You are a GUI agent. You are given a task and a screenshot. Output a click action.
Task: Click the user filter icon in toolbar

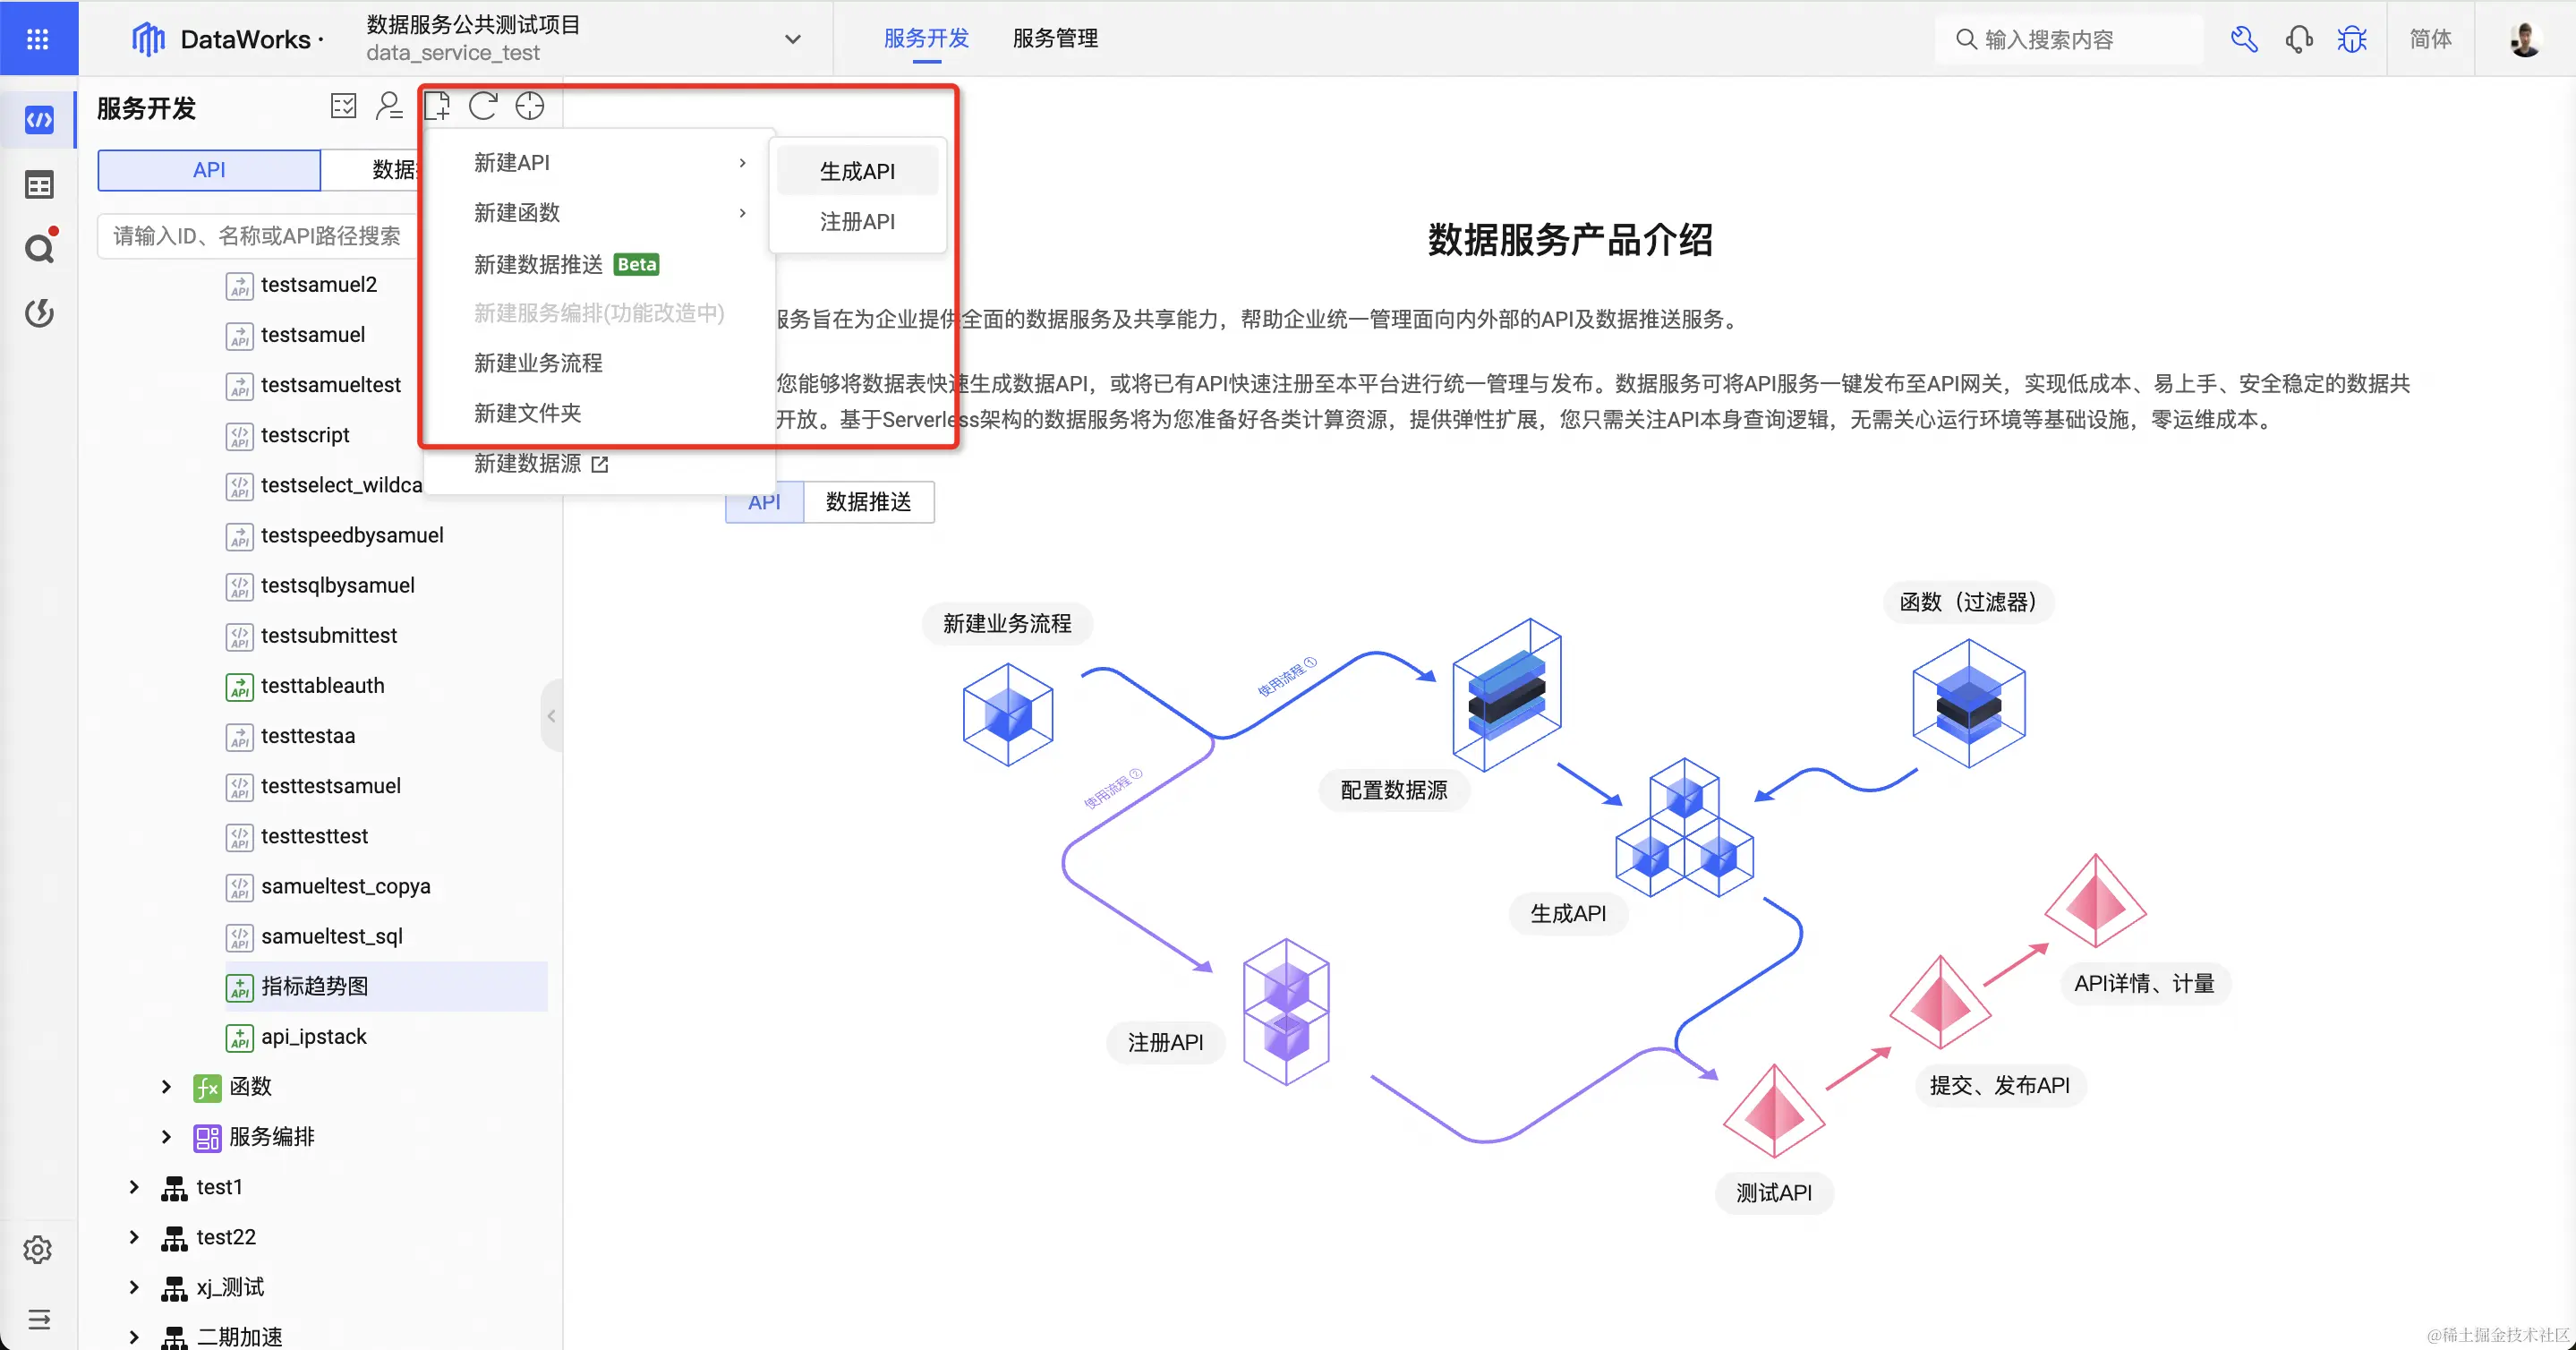(x=389, y=106)
